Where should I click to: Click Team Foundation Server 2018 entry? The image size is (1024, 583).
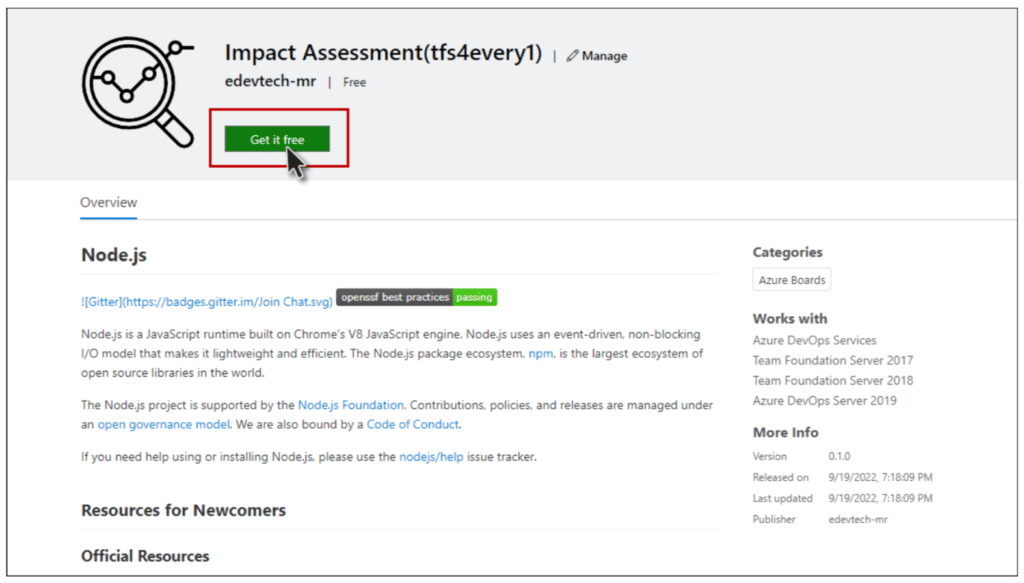(x=833, y=381)
